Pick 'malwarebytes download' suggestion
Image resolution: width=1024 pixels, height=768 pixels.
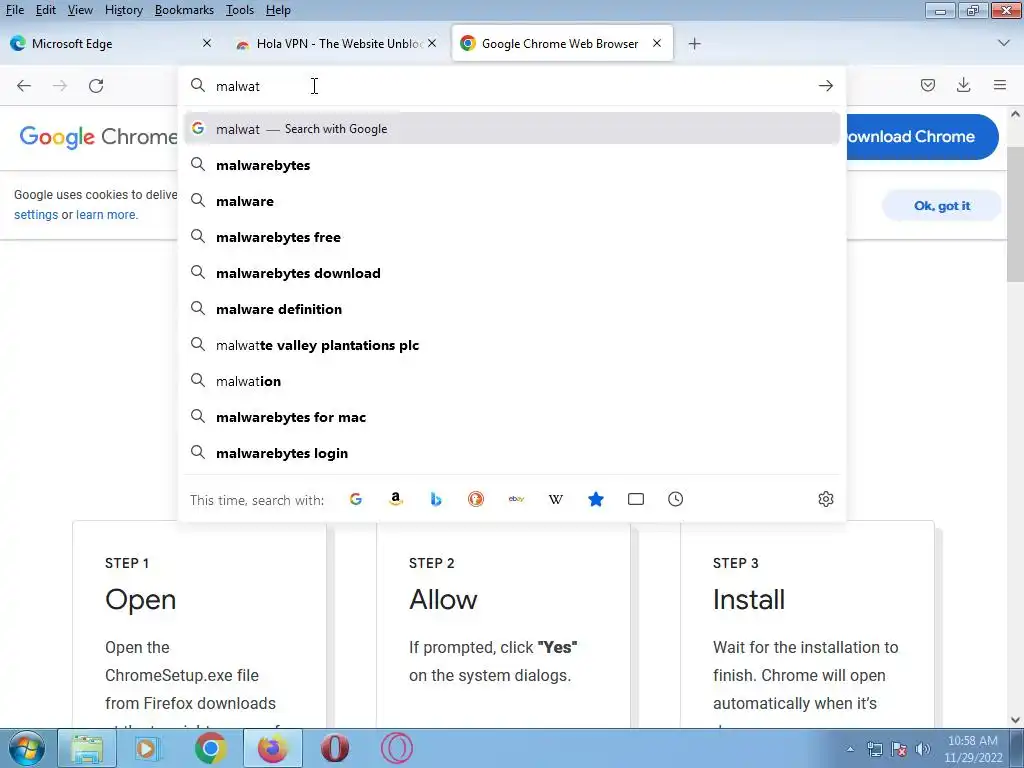click(x=512, y=273)
